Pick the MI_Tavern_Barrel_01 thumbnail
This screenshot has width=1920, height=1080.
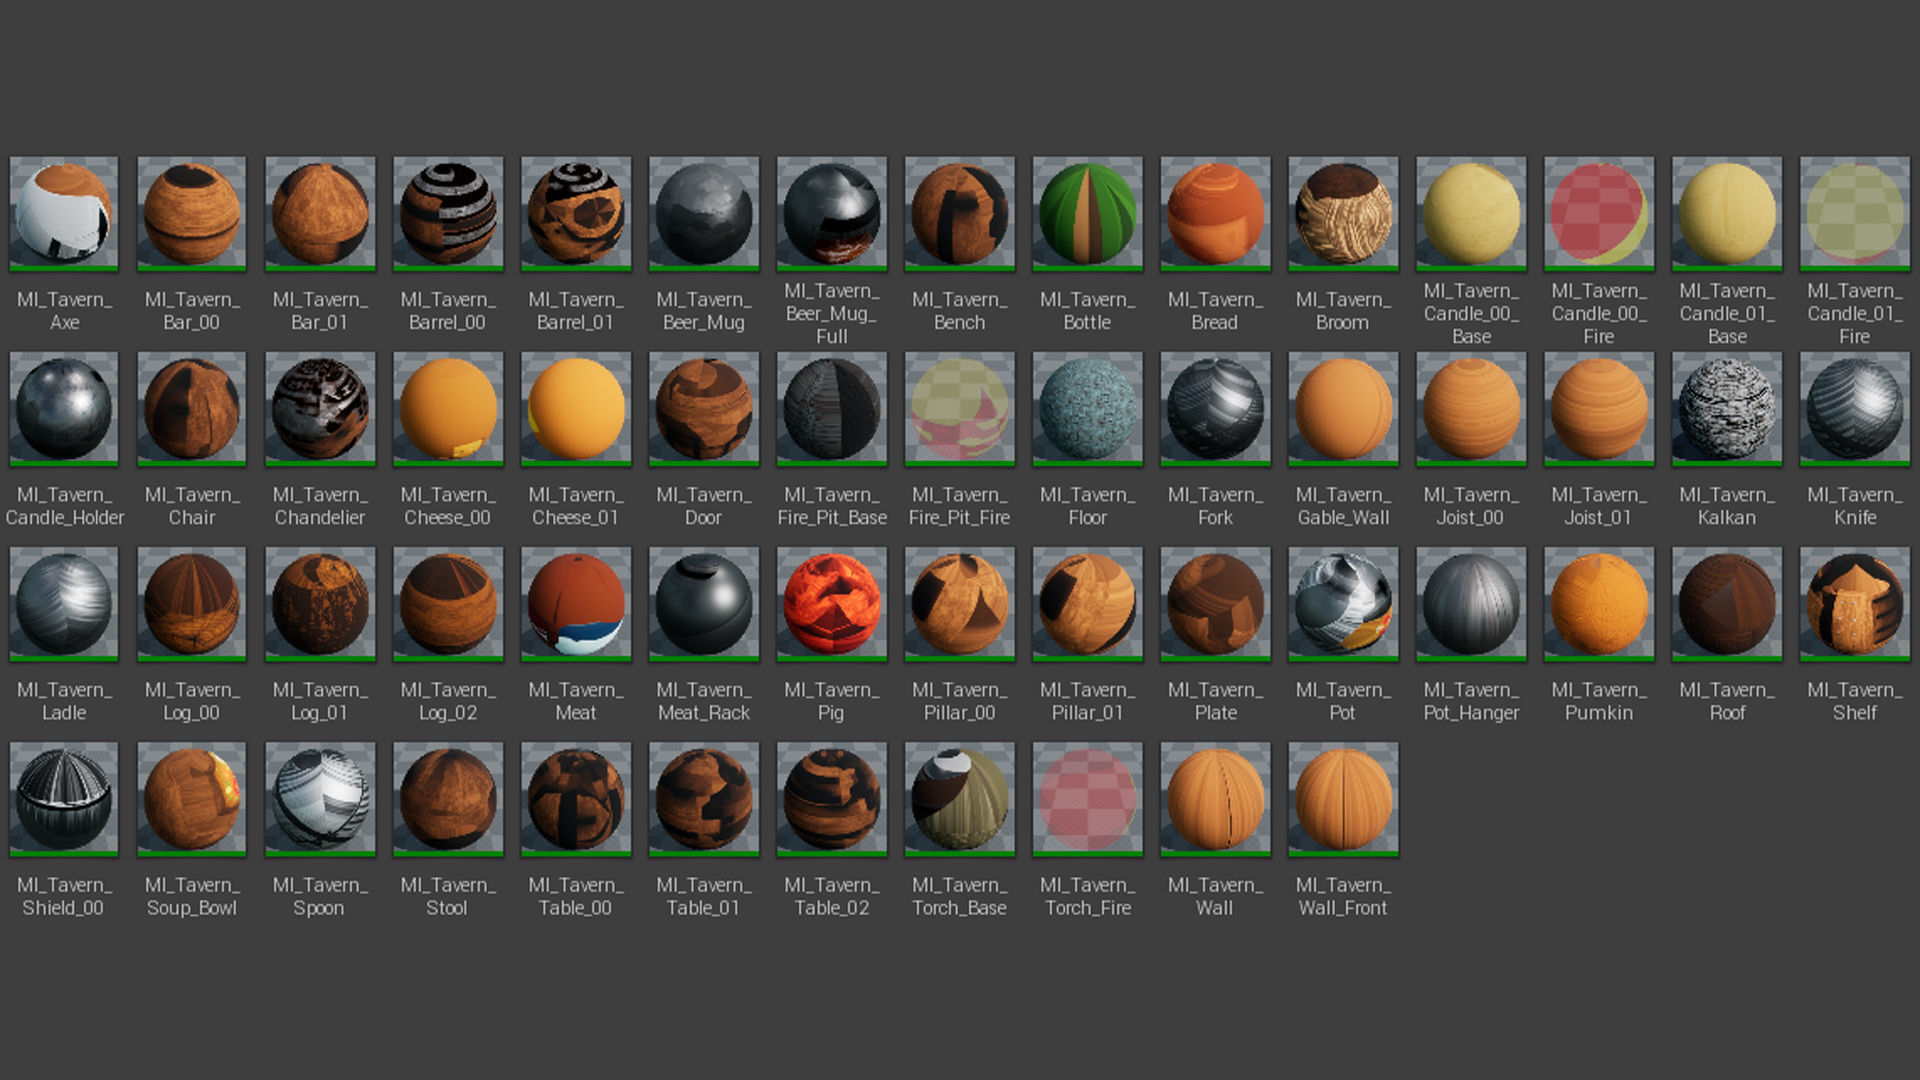click(x=576, y=213)
